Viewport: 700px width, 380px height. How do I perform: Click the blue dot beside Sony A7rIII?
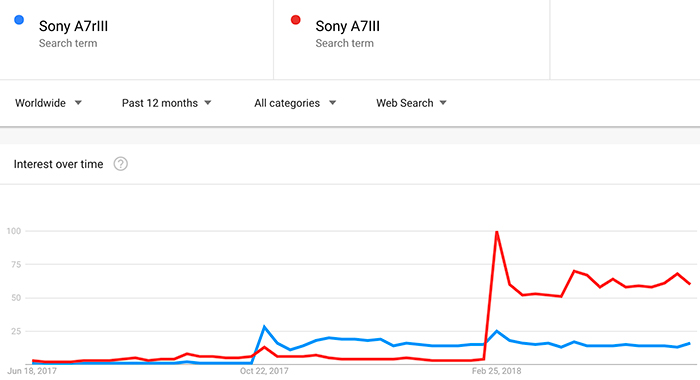pyautogui.click(x=19, y=20)
